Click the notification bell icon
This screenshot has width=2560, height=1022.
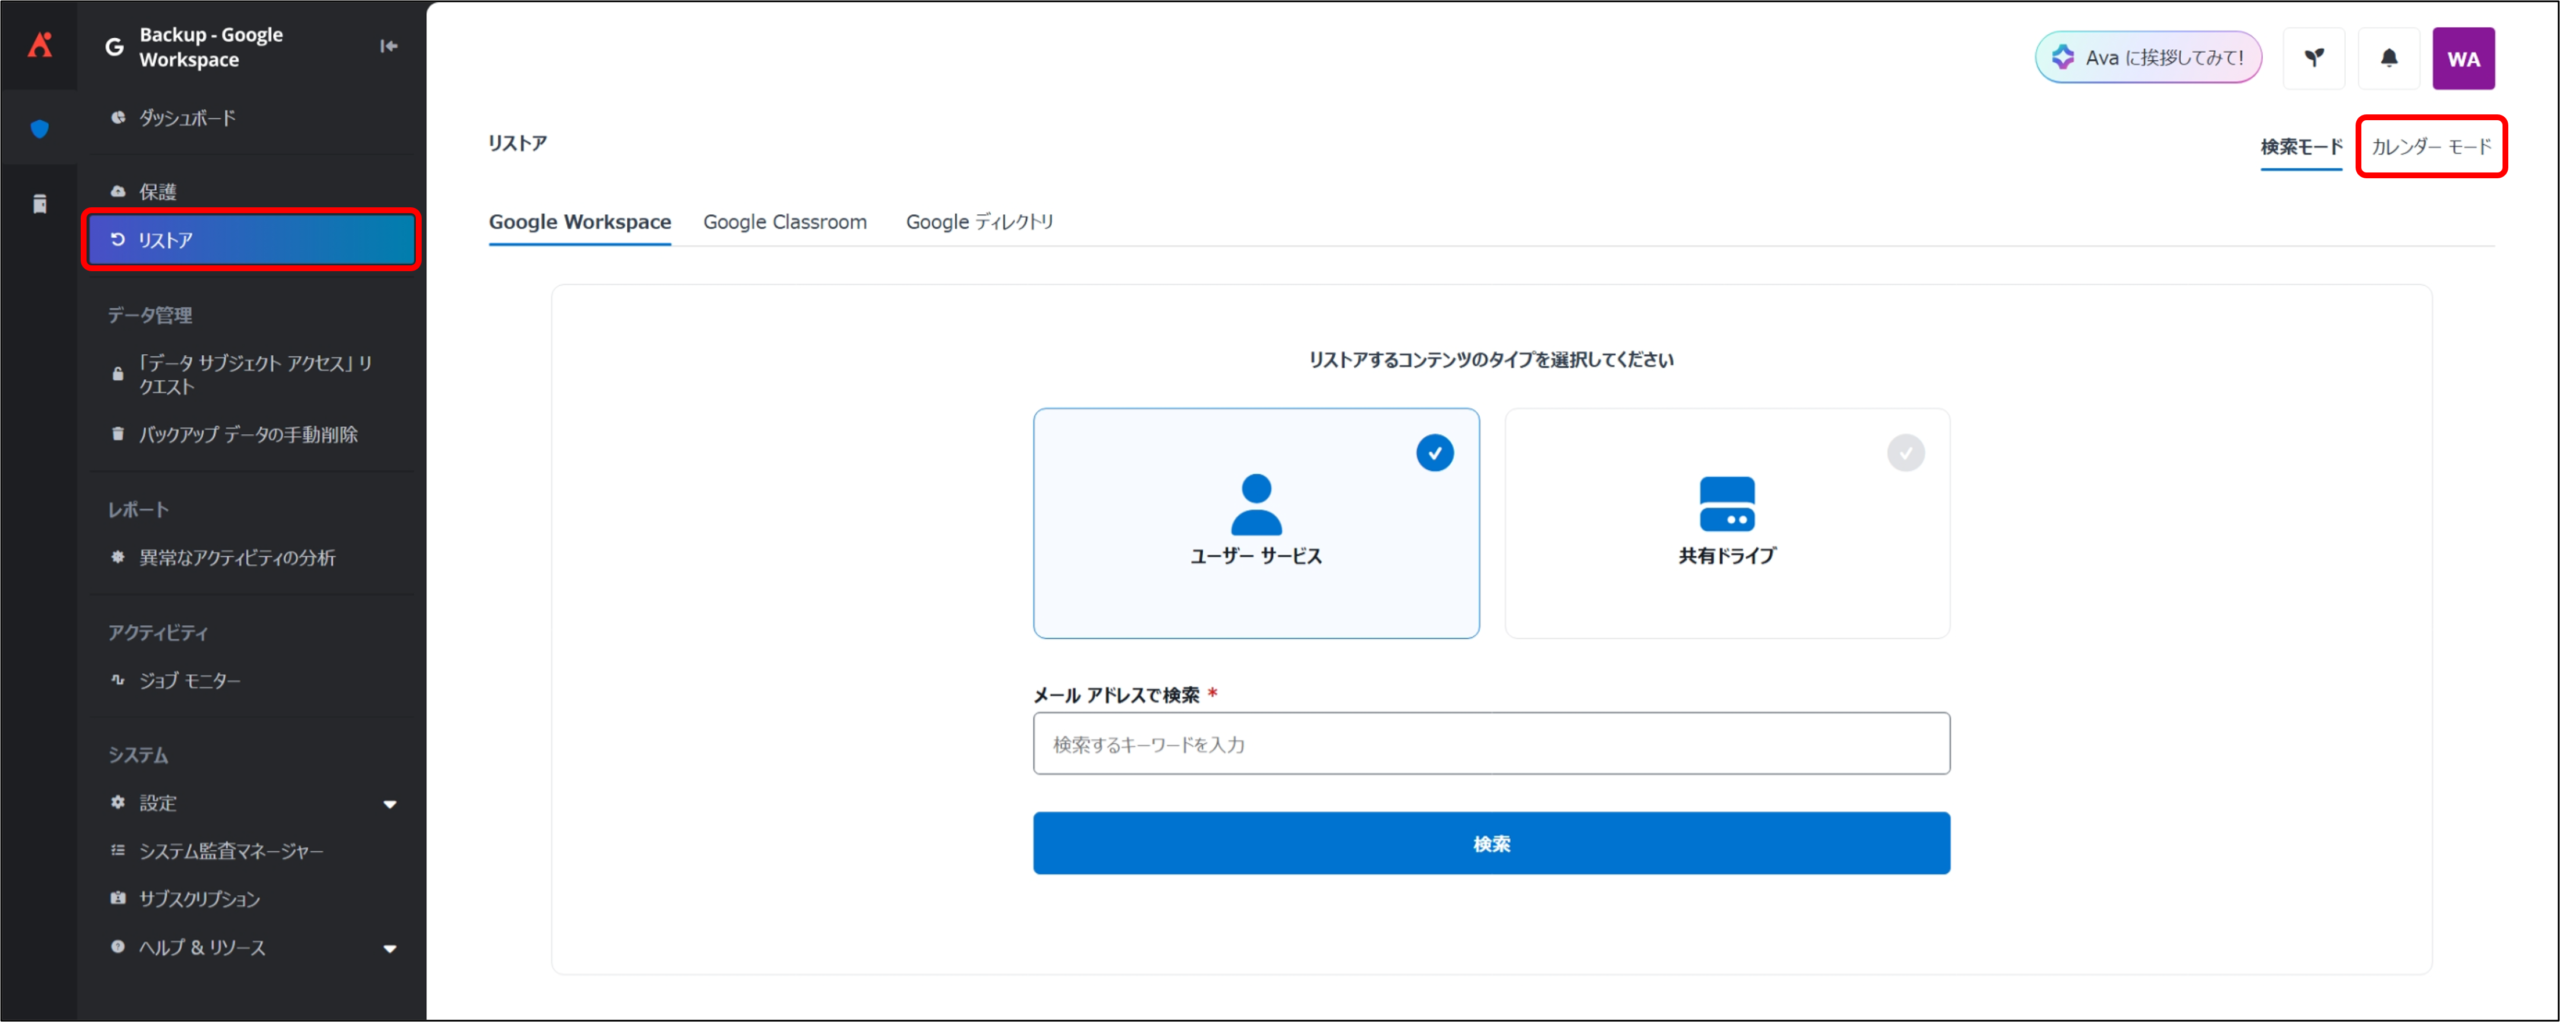2388,58
